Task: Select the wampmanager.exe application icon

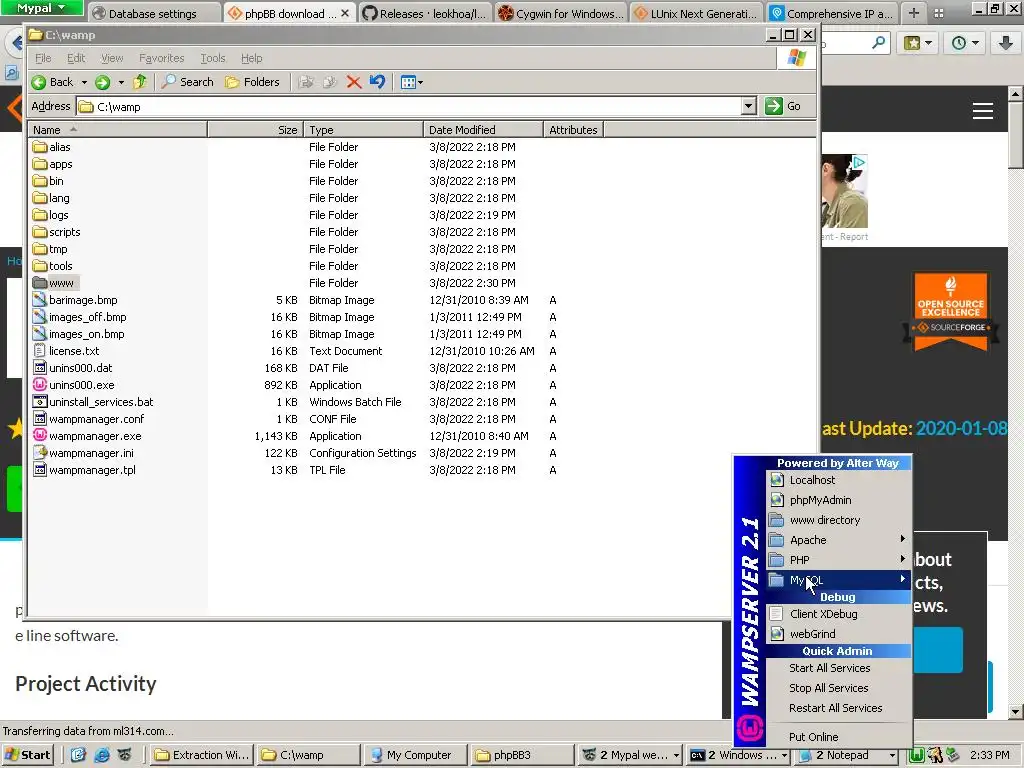Action: tap(40, 436)
